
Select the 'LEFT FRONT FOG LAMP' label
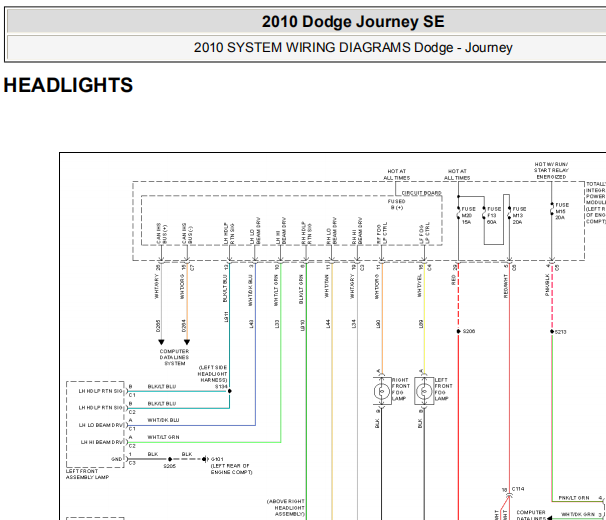click(x=443, y=389)
